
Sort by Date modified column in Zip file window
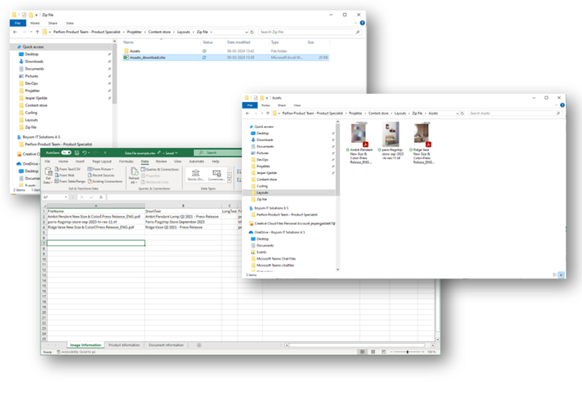(239, 42)
